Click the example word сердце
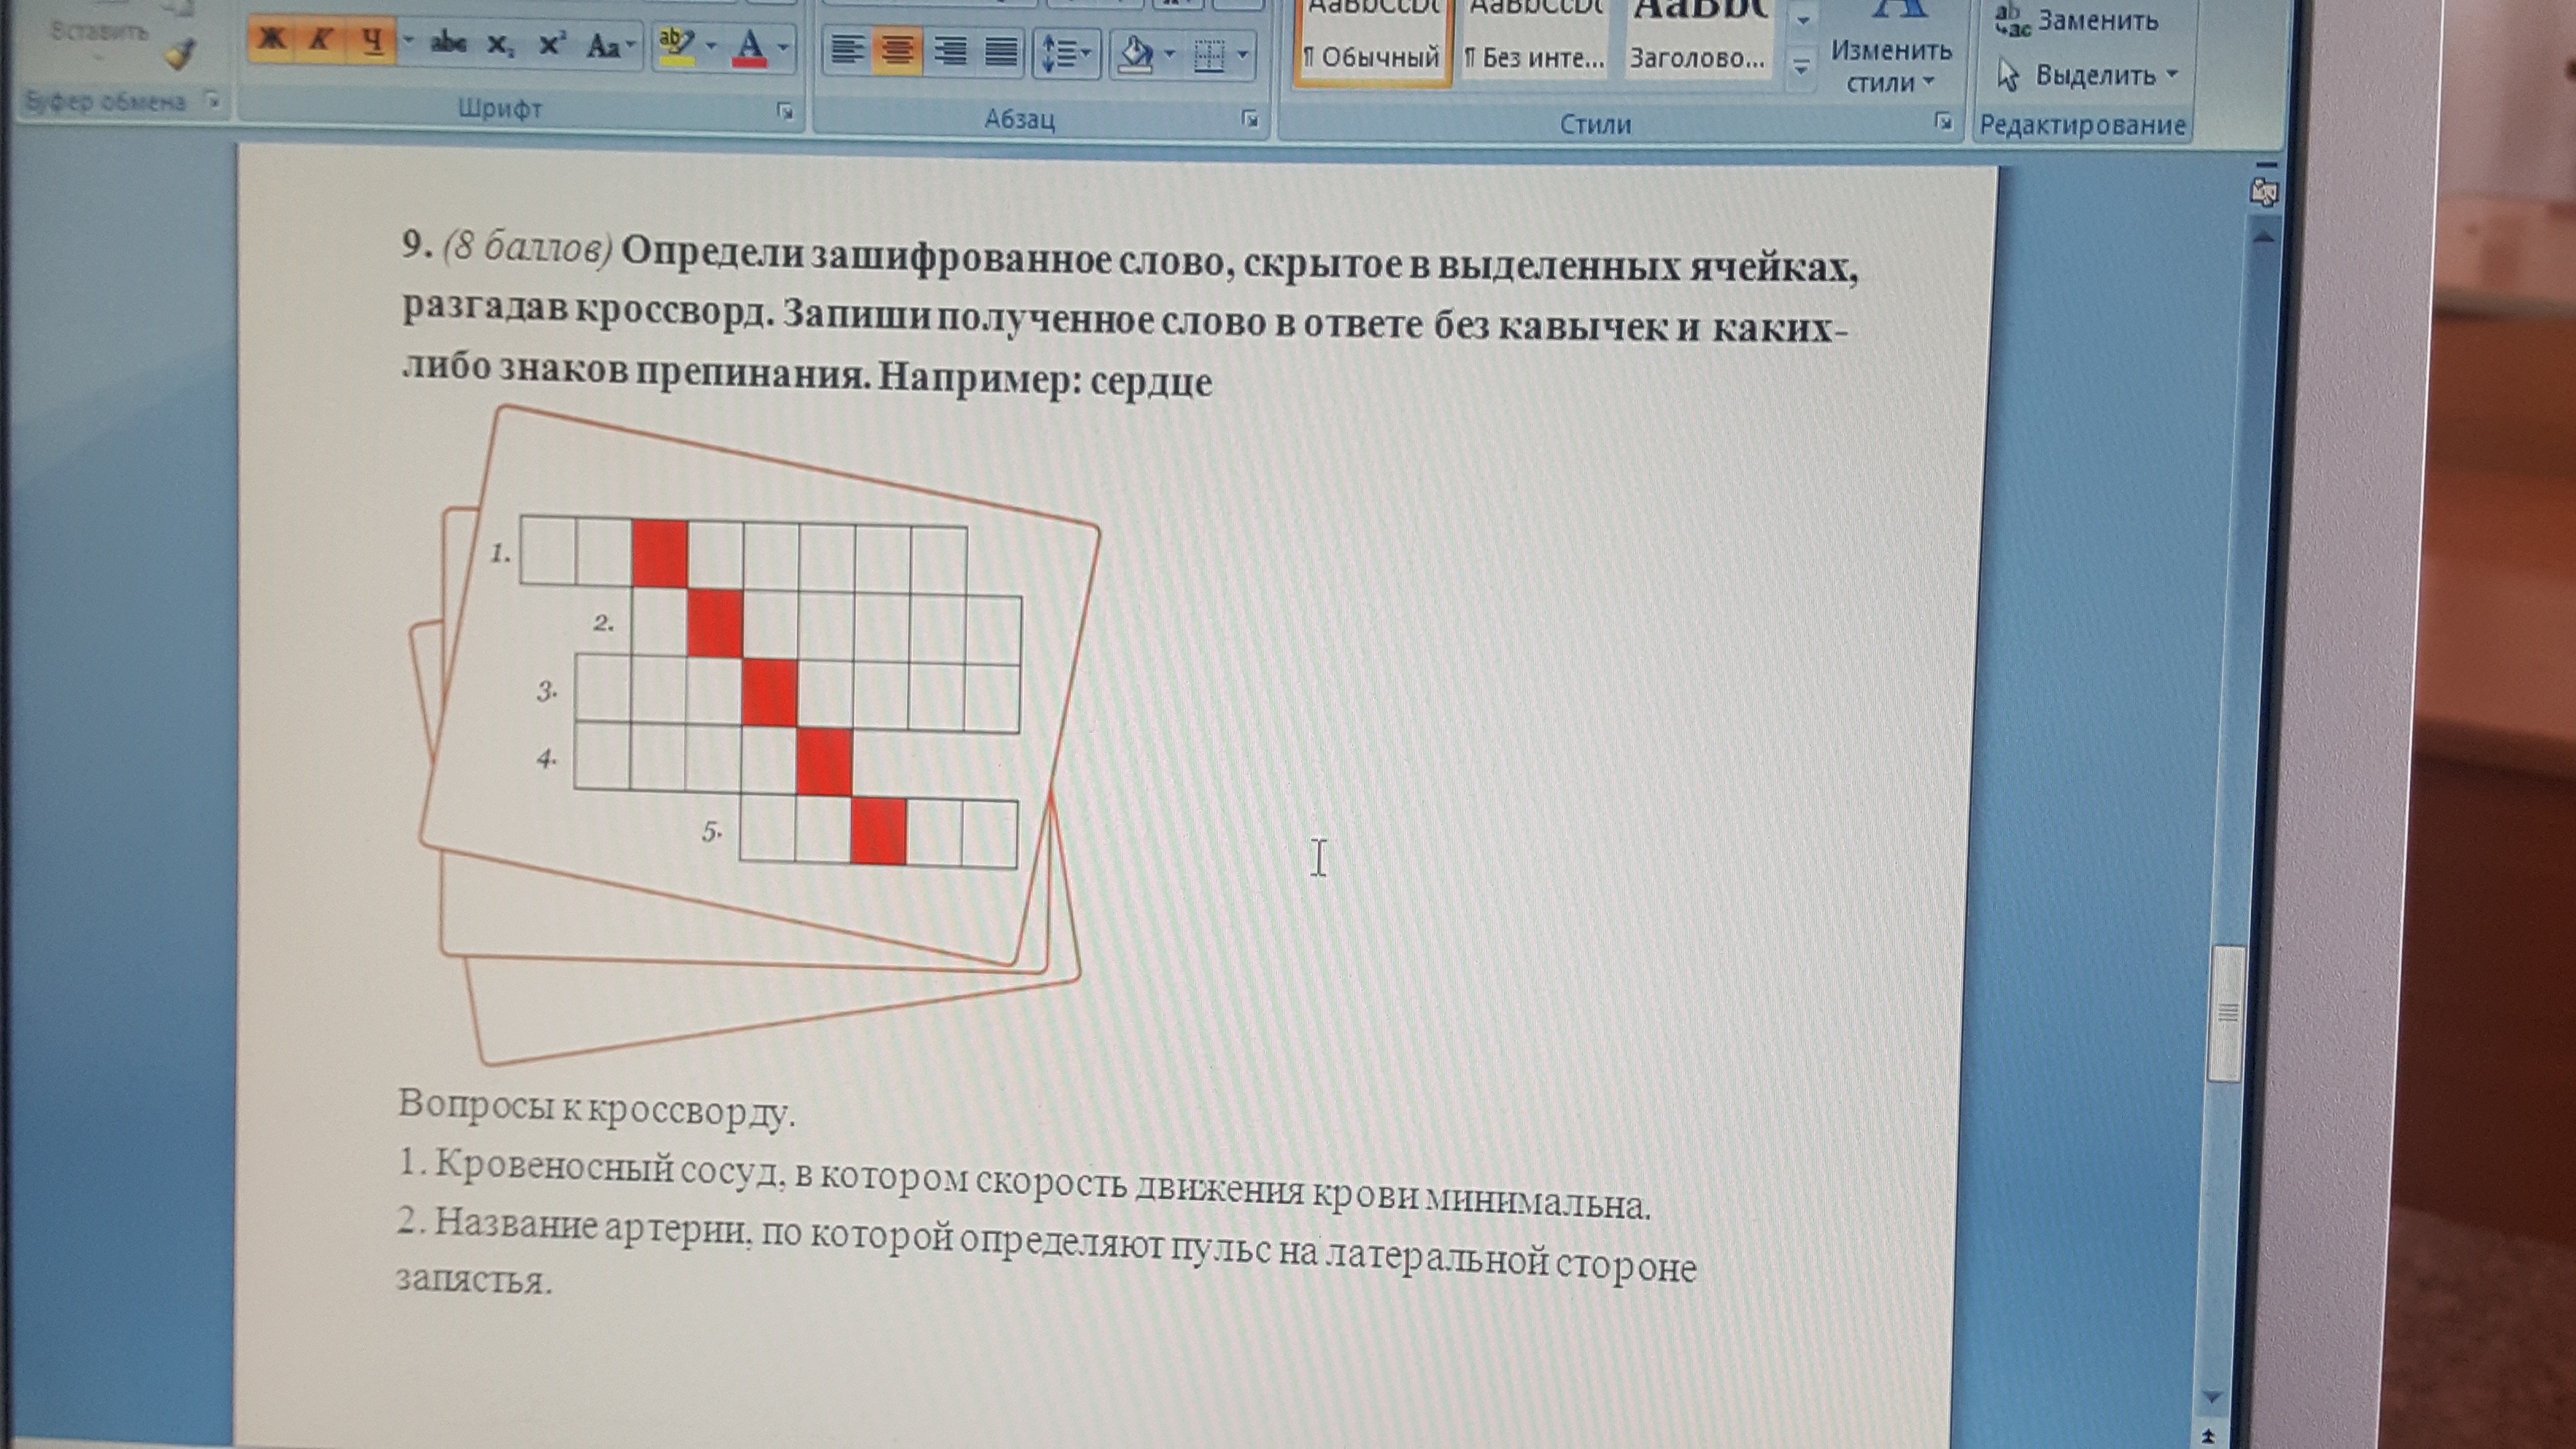 [1150, 382]
